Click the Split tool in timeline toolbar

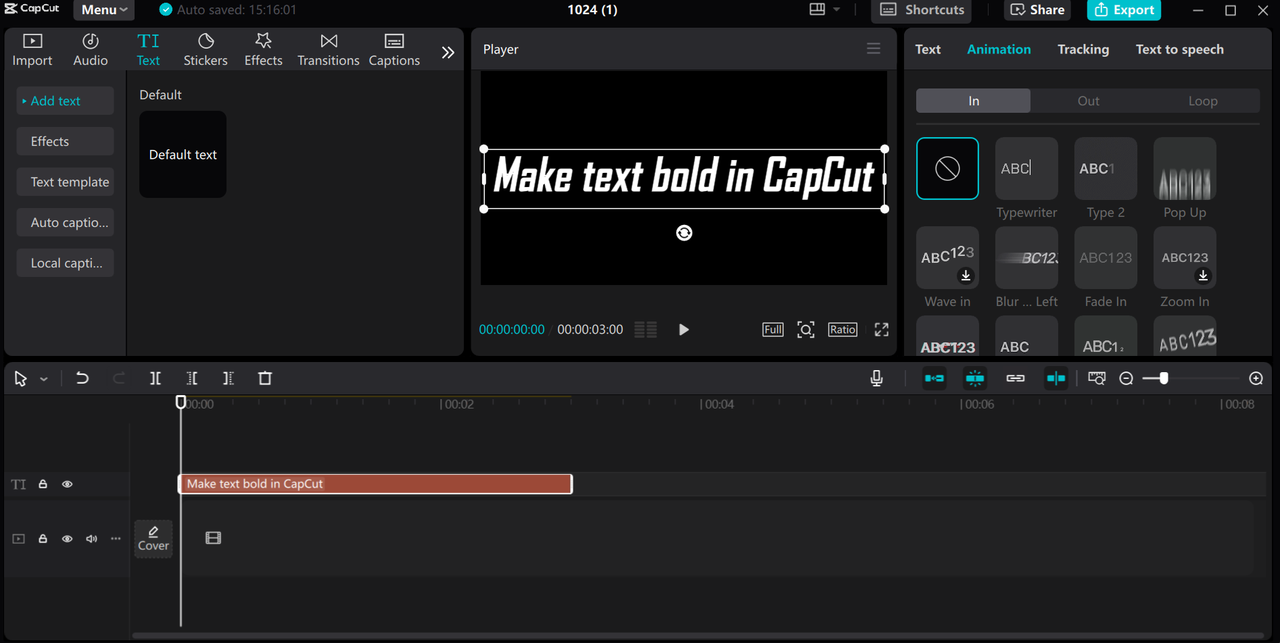(155, 378)
